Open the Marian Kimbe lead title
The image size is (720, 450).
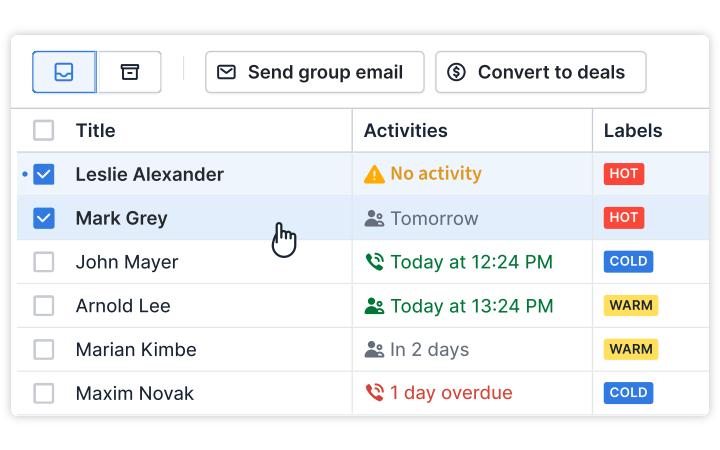pyautogui.click(x=136, y=349)
